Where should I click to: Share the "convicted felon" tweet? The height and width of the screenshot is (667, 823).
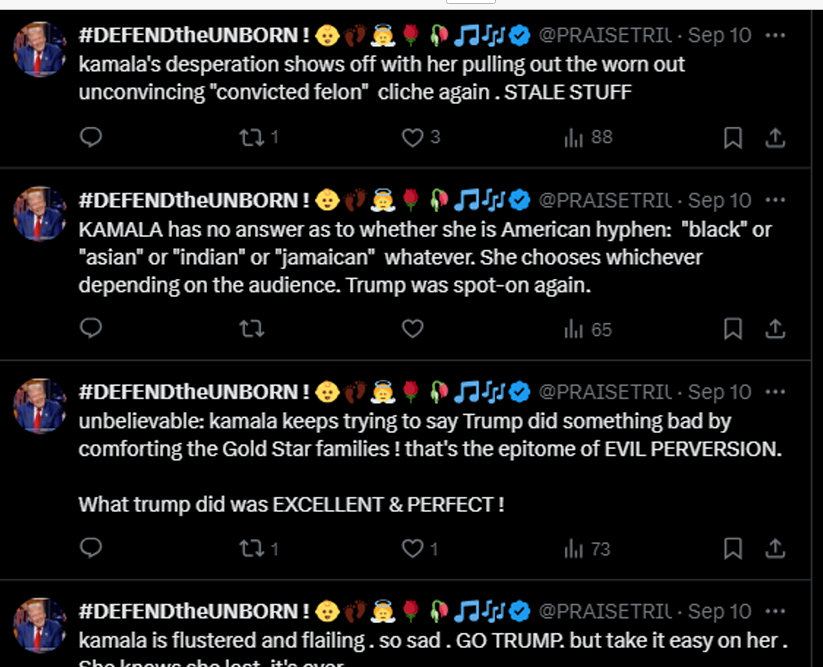775,138
